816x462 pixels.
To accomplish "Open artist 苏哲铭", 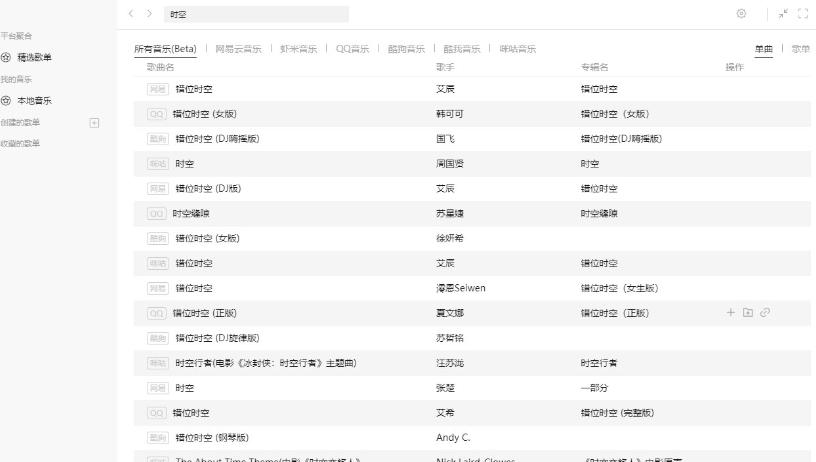I will (x=450, y=338).
